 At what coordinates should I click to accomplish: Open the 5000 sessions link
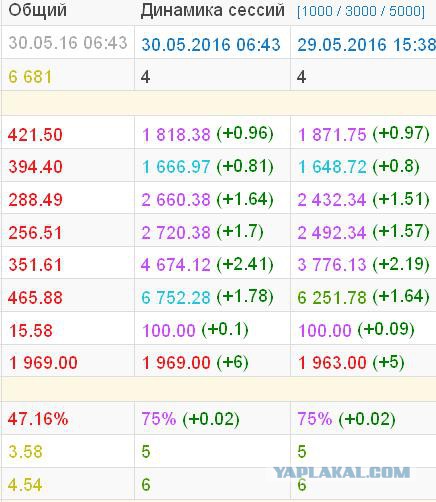(405, 12)
